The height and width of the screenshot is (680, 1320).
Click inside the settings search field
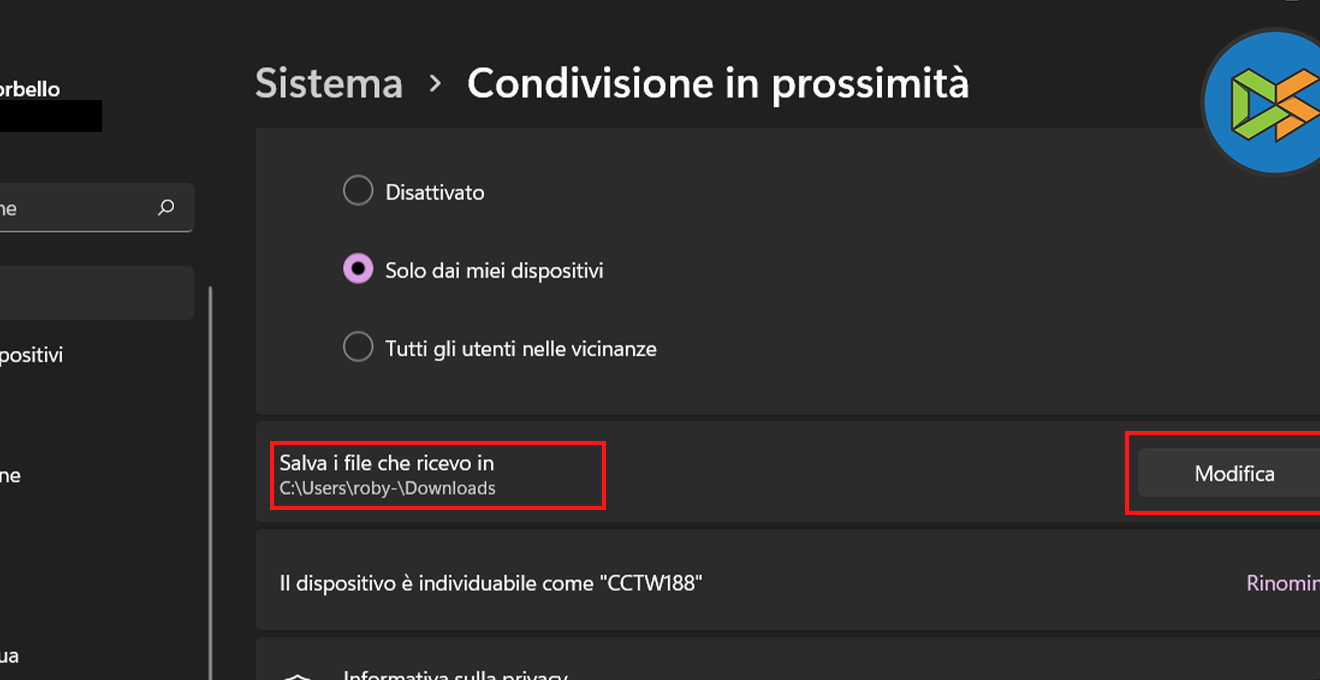[x=70, y=208]
